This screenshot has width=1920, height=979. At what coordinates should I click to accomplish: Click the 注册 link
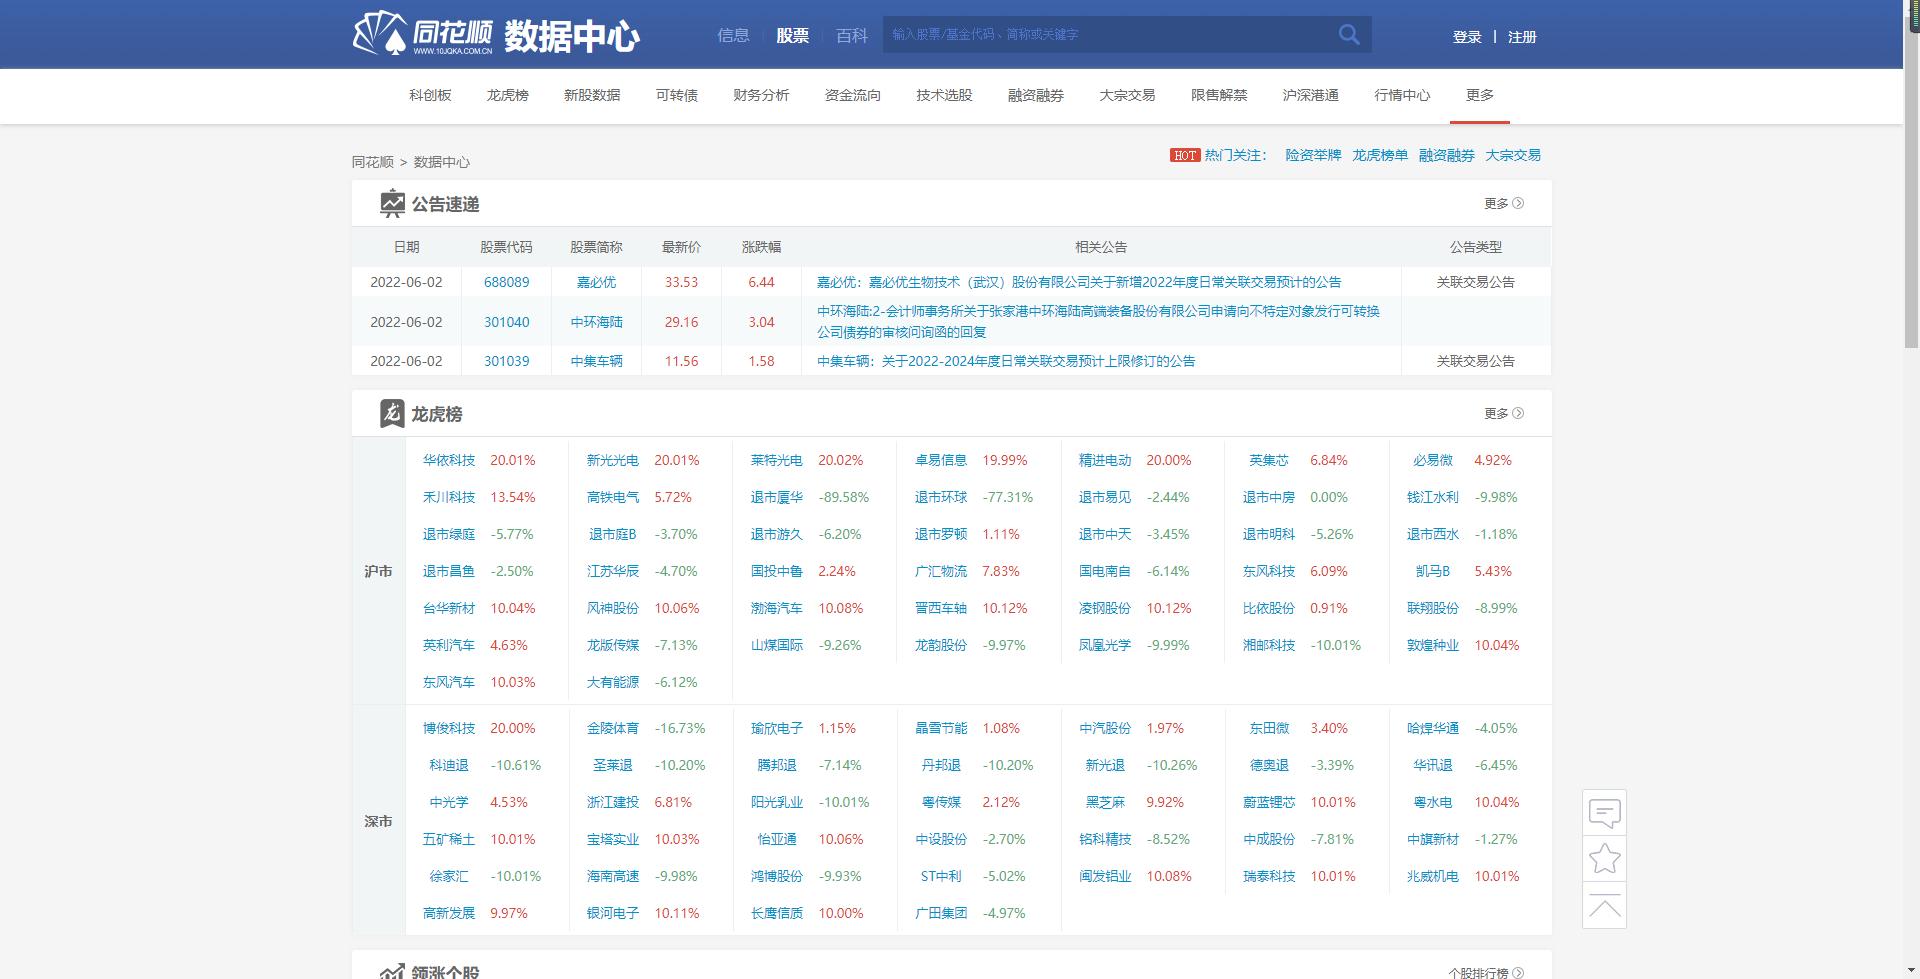[x=1522, y=37]
